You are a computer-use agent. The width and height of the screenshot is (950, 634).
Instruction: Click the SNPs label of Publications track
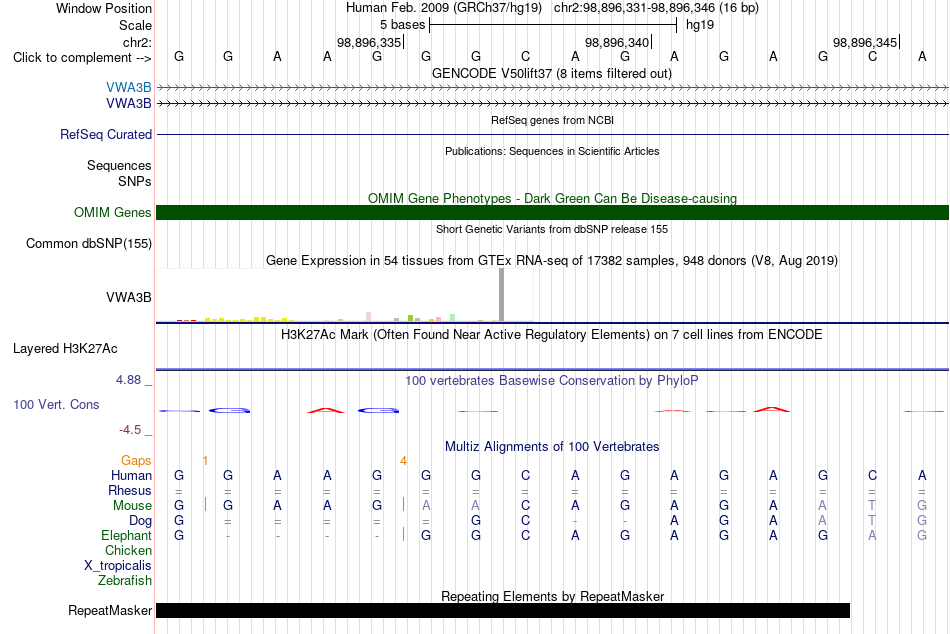click(135, 181)
